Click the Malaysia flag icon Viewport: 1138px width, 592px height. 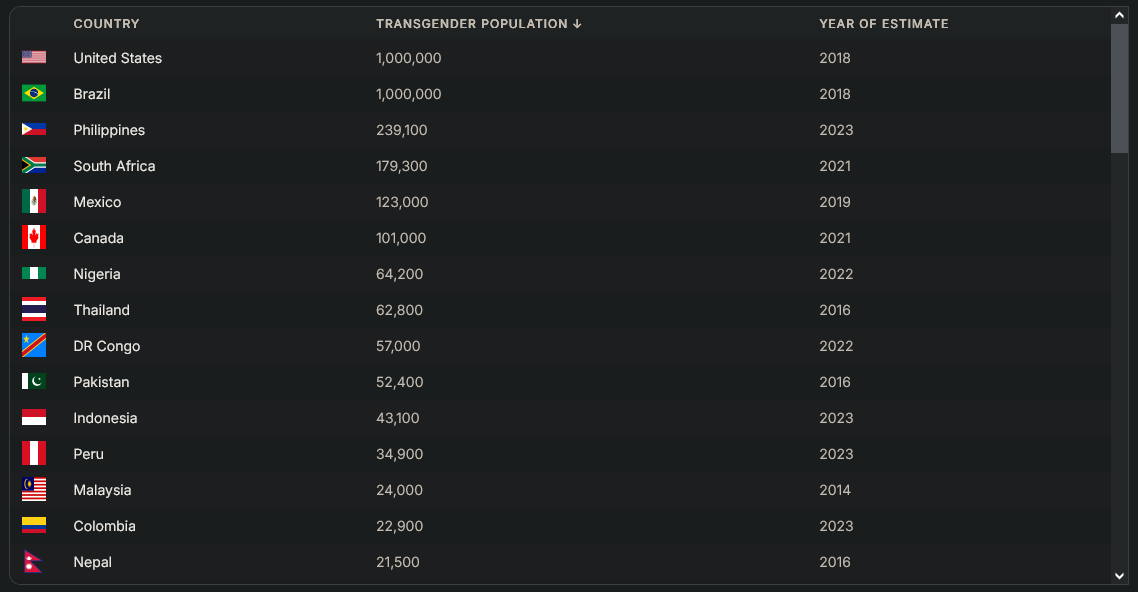click(34, 490)
